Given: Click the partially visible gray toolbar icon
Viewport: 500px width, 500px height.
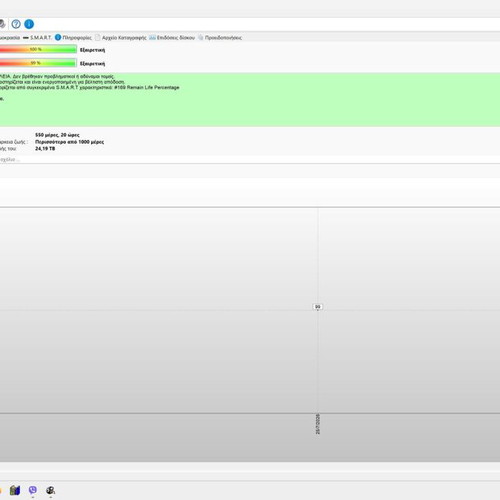Looking at the screenshot, I should (2, 24).
